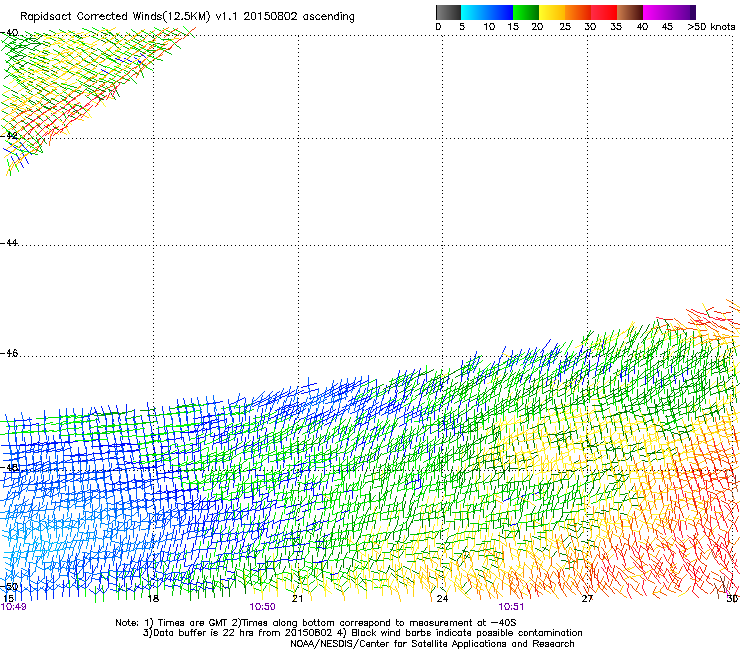The height and width of the screenshot is (650, 740).
Task: Click the purple time stamp 10:50
Action: pyautogui.click(x=262, y=607)
